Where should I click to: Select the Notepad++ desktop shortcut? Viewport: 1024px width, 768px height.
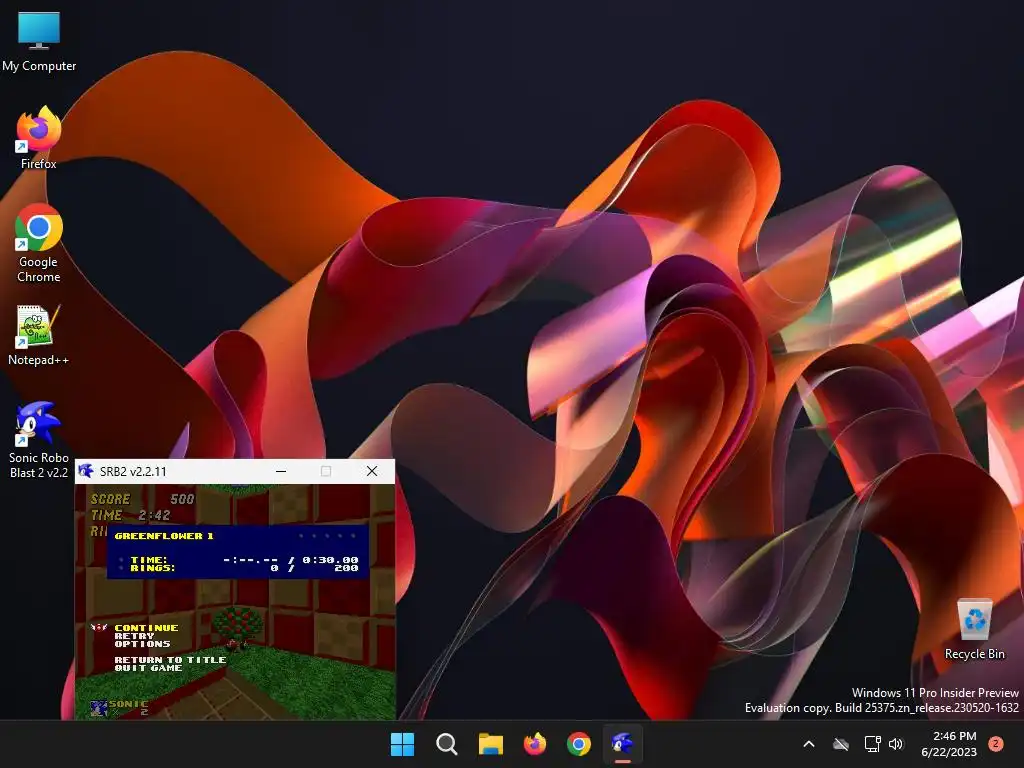(39, 334)
